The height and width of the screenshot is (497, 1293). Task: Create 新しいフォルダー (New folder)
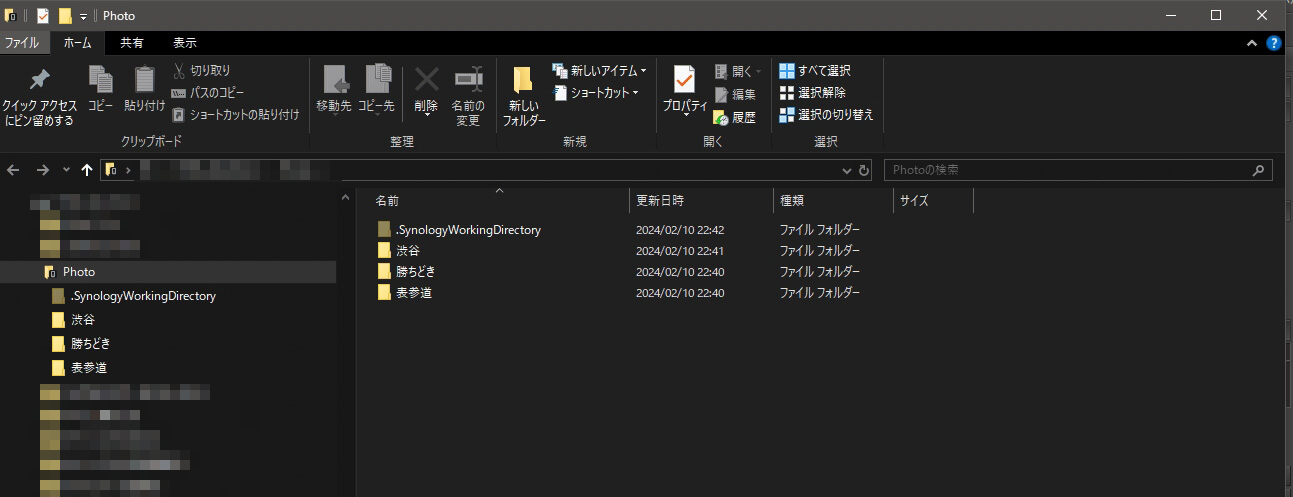click(524, 96)
